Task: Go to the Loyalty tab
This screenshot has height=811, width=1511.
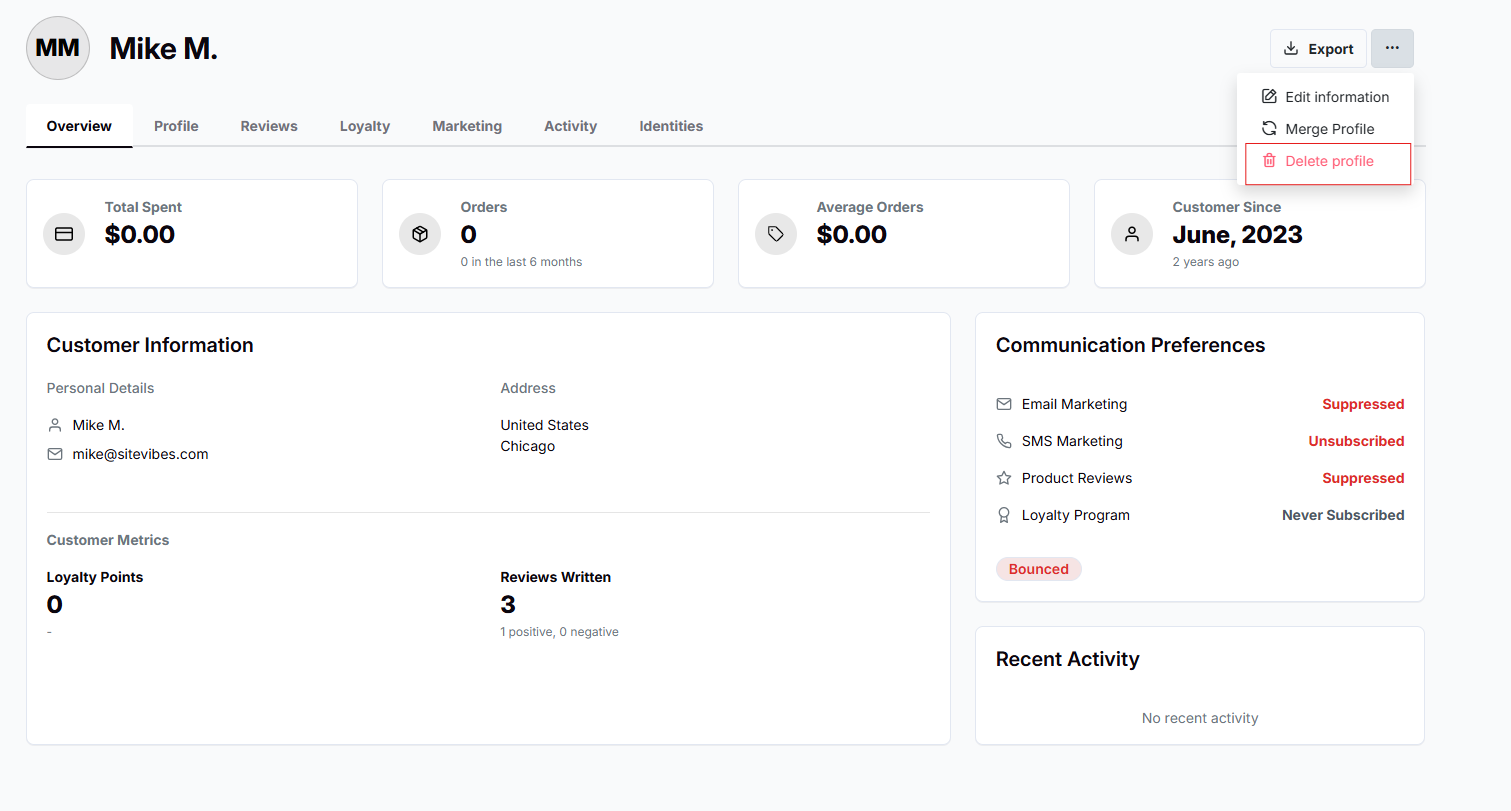Action: tap(365, 126)
